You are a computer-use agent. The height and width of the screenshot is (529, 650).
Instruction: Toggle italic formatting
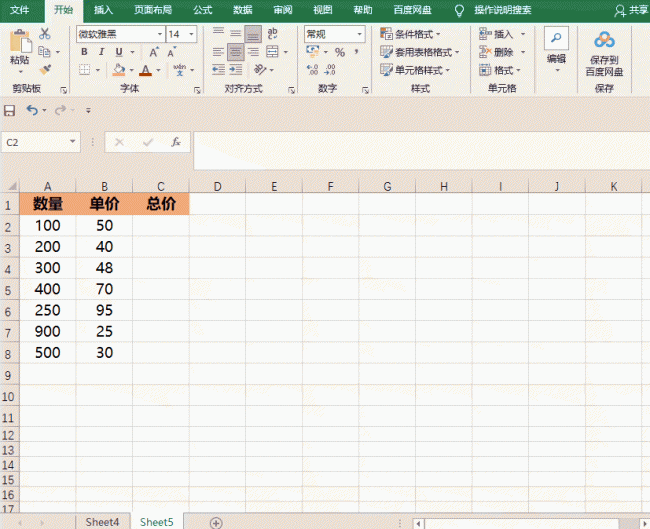102,52
